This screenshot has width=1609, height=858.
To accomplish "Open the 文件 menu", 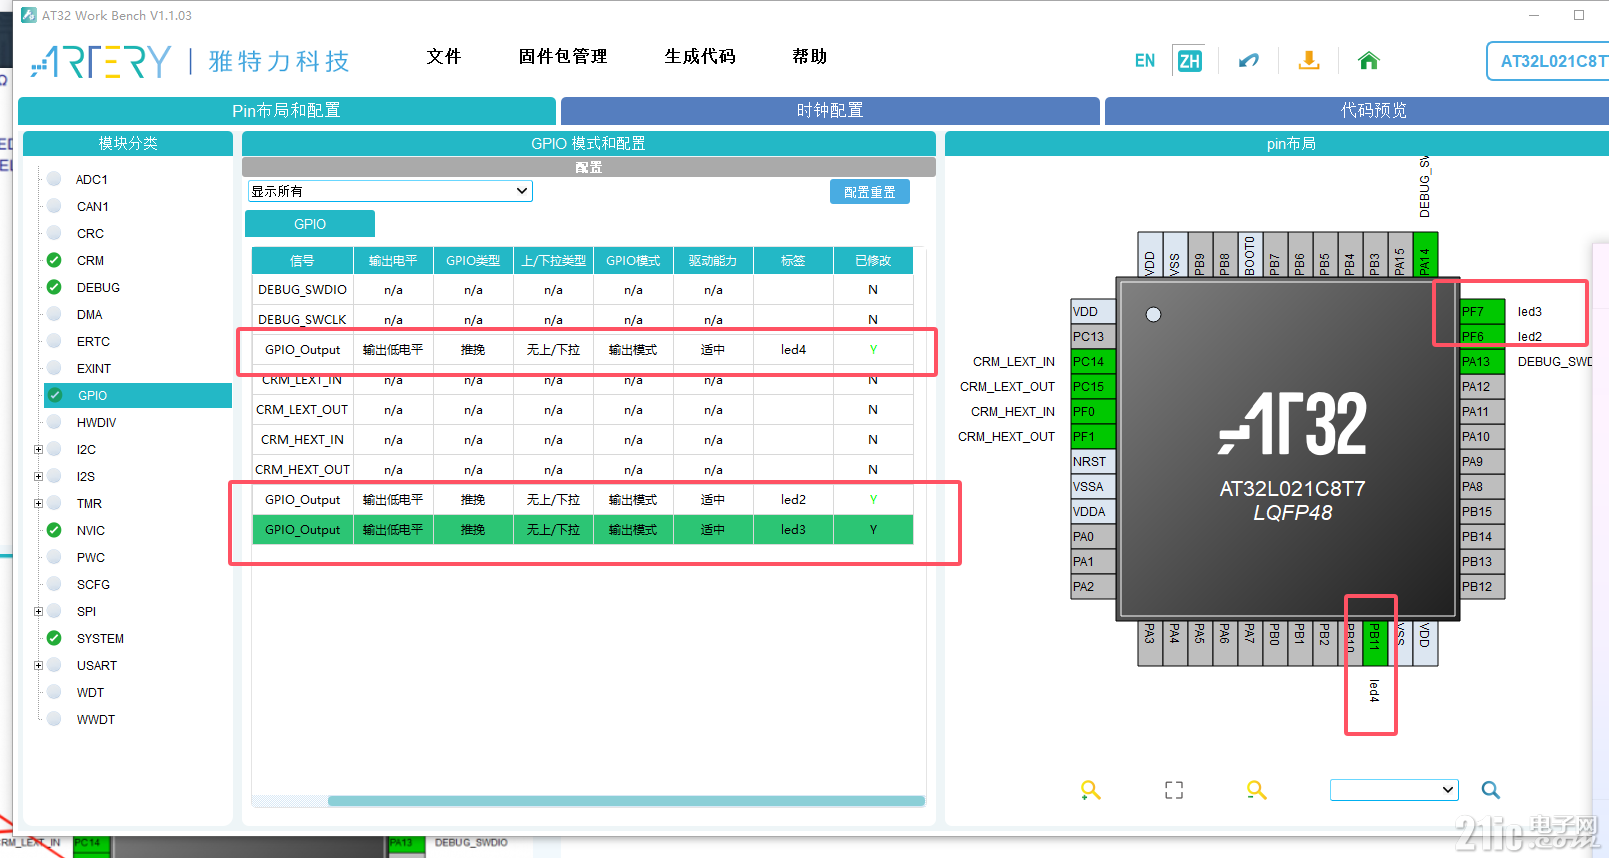I will [443, 56].
